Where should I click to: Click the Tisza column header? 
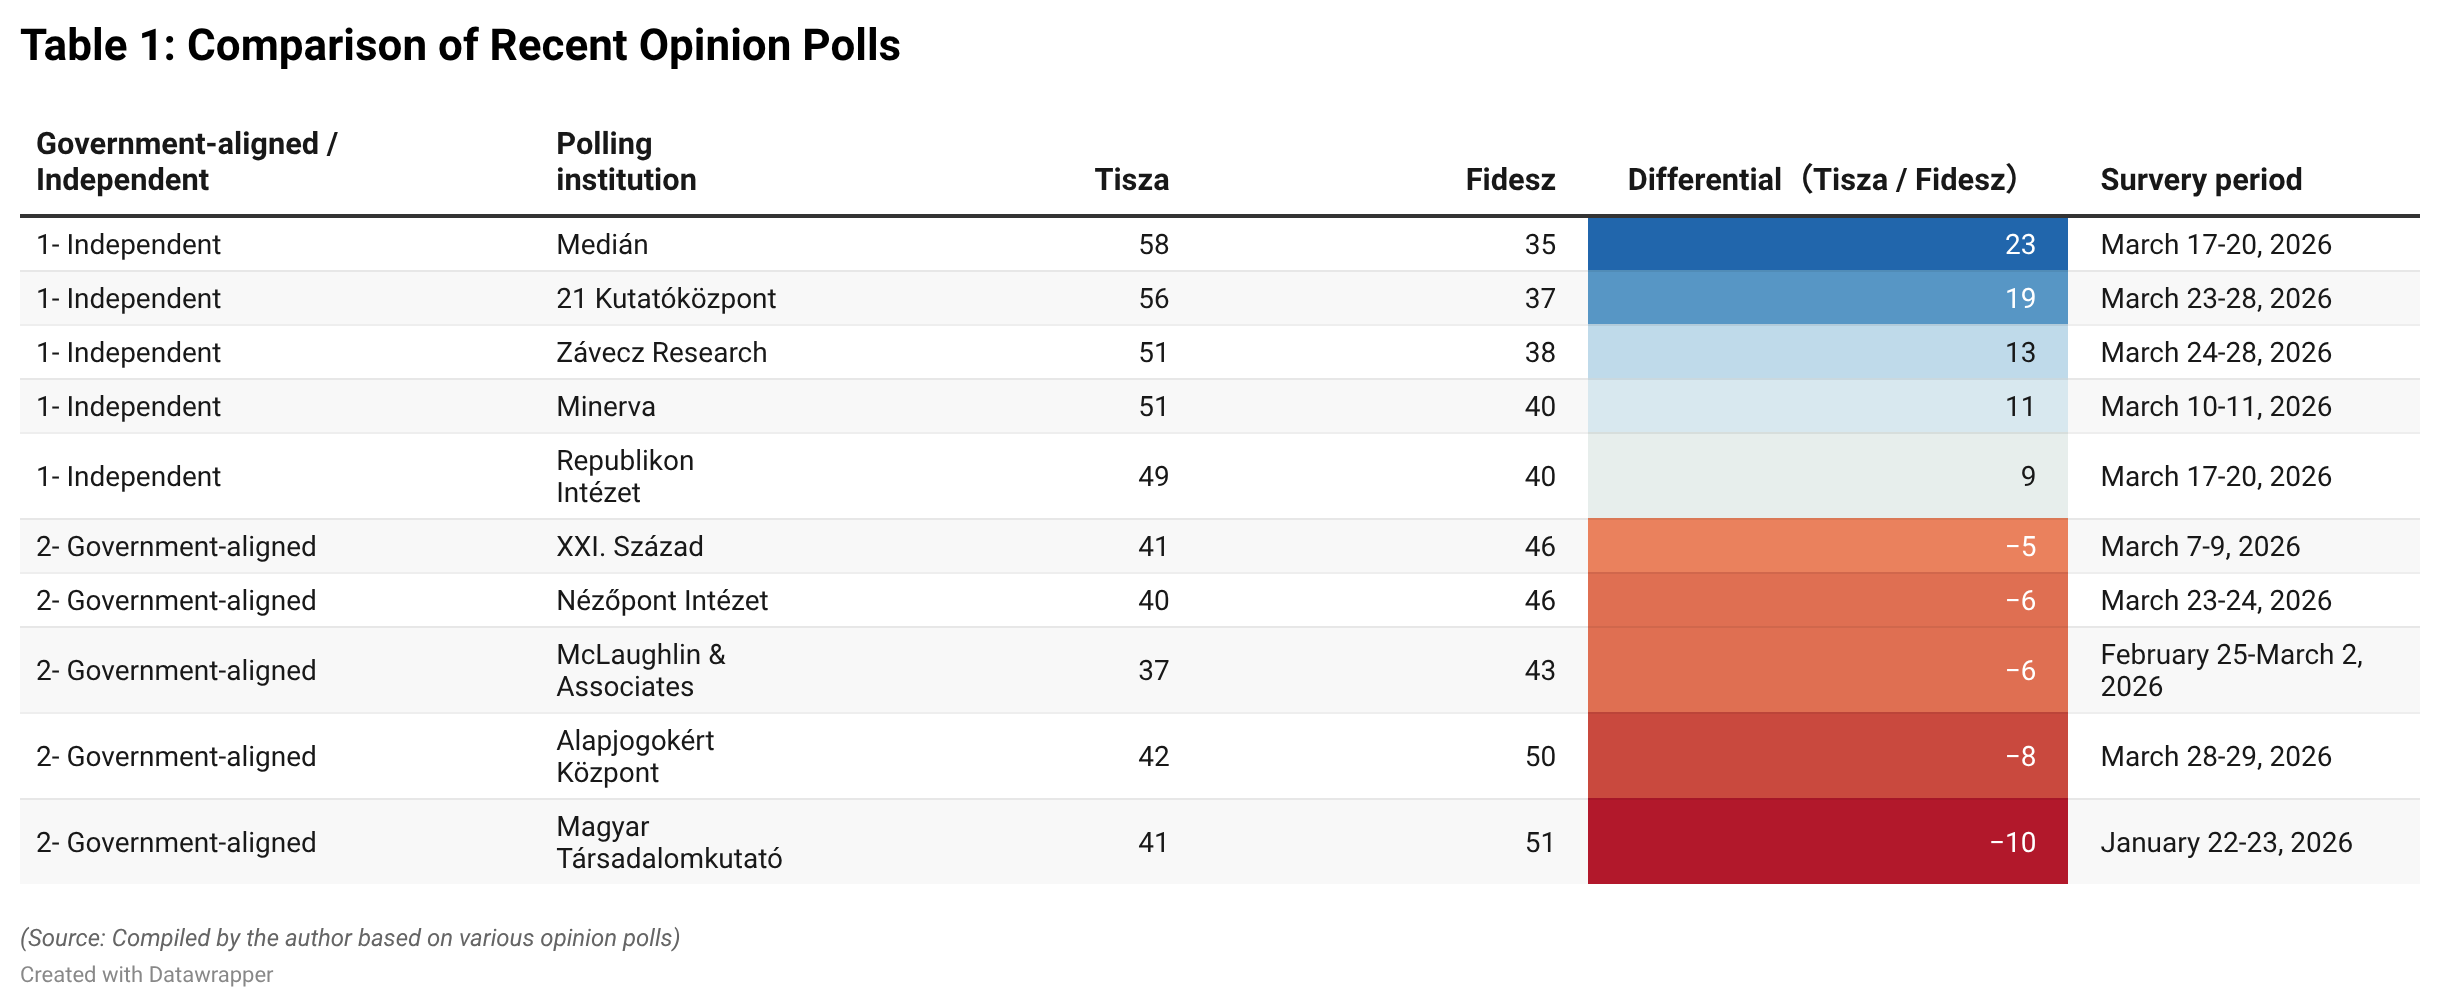tap(1131, 180)
